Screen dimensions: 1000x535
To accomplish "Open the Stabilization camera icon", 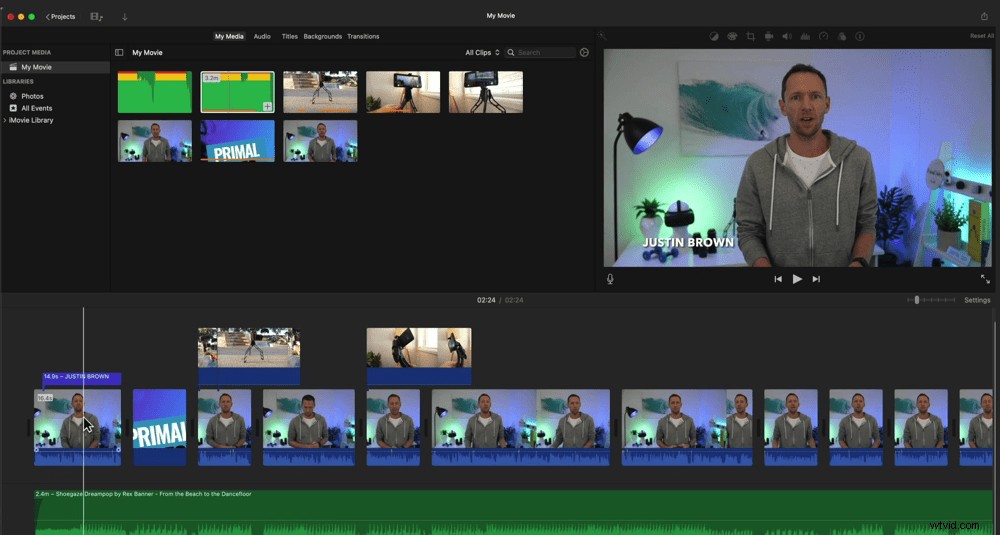I will point(769,36).
